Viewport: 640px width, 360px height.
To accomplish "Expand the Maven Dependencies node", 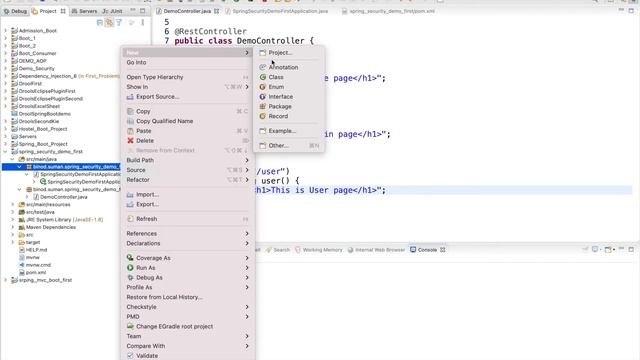I will tap(13, 227).
